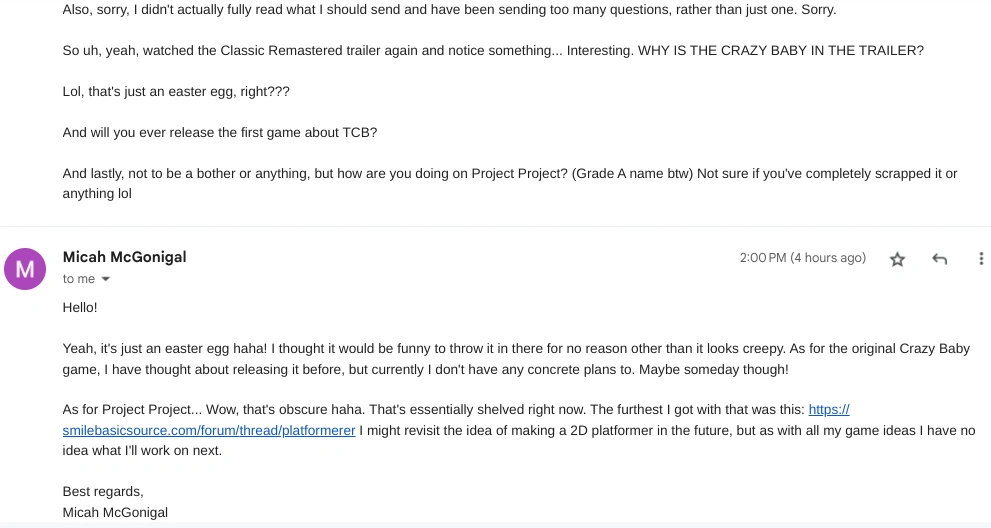Viewport: 991px width, 528px height.
Task: Click the line 'Lol, that's just an easter egg, right???'
Action: (175, 91)
